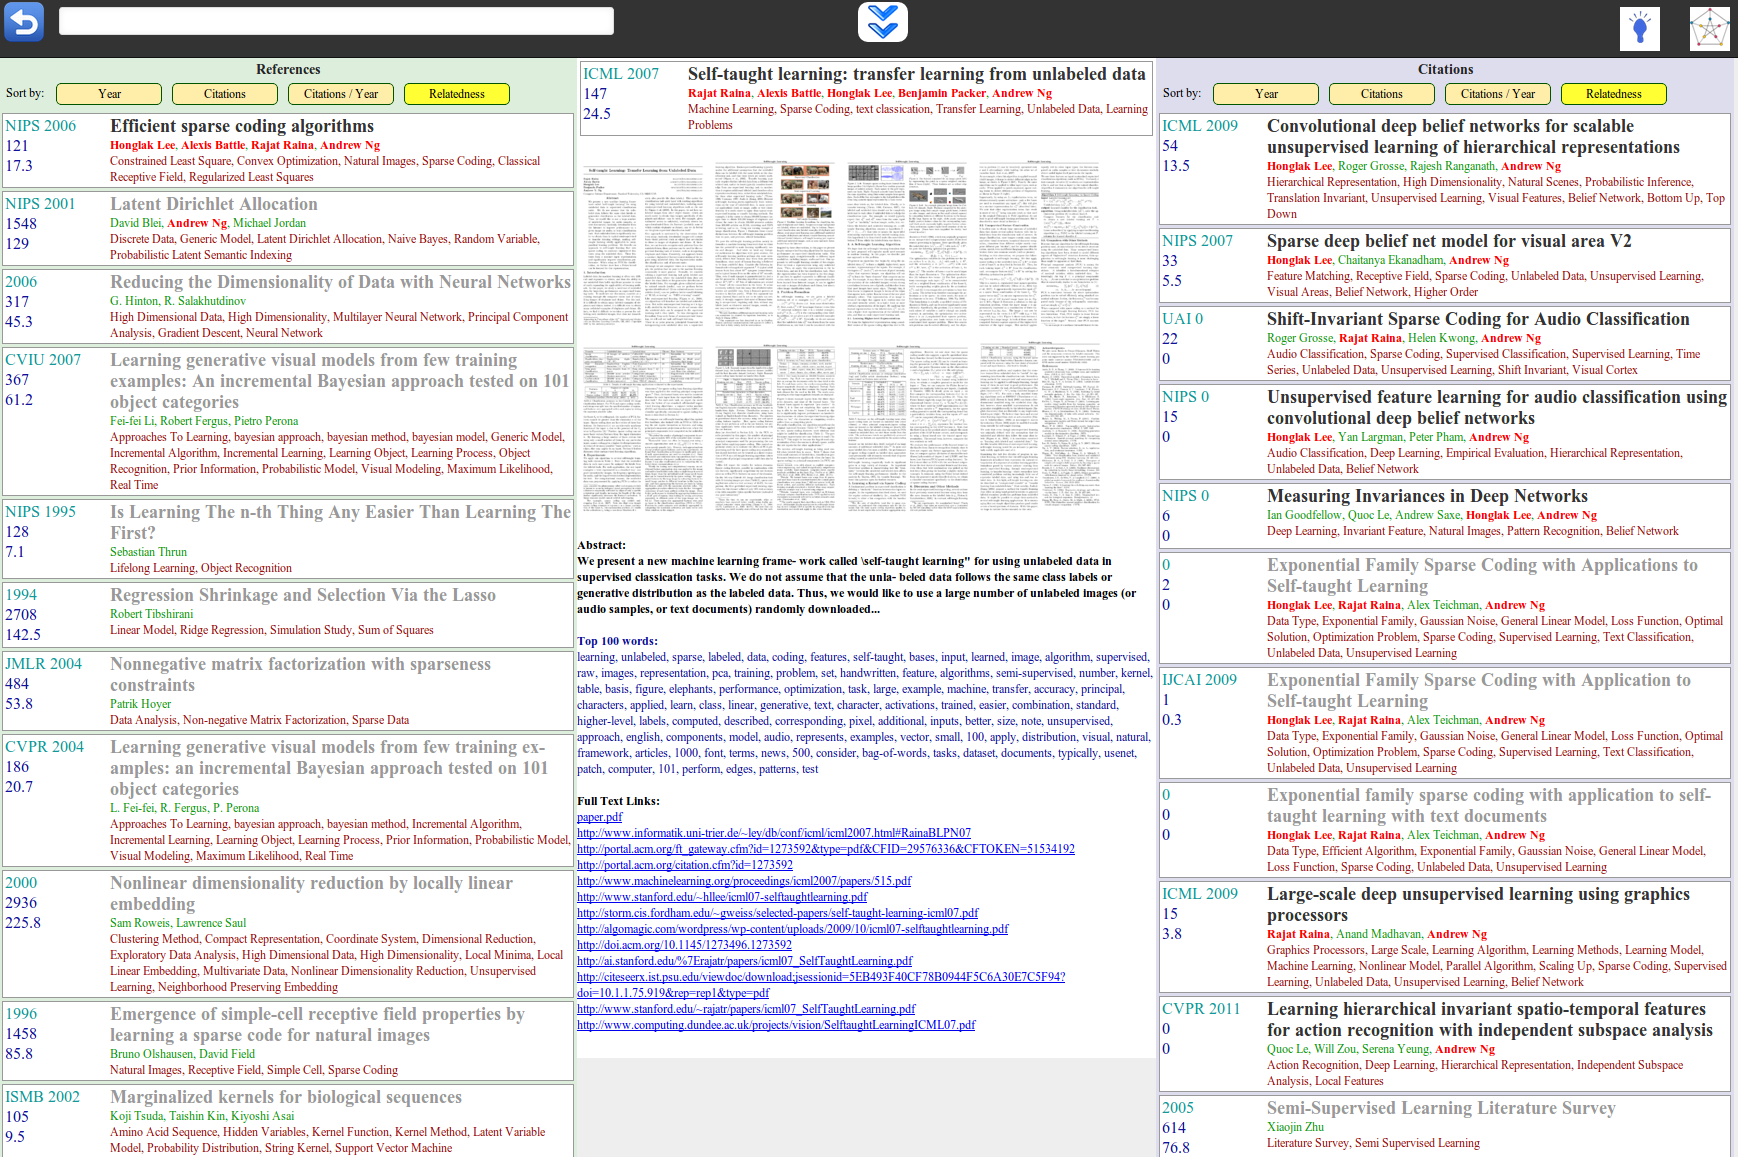The width and height of the screenshot is (1738, 1157).
Task: Open the portal.acm.org citation.cfm link
Action: (x=685, y=865)
